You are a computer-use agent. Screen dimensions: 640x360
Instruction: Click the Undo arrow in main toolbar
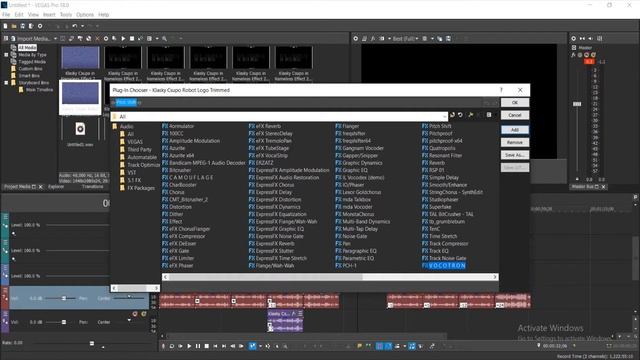click(x=75, y=26)
